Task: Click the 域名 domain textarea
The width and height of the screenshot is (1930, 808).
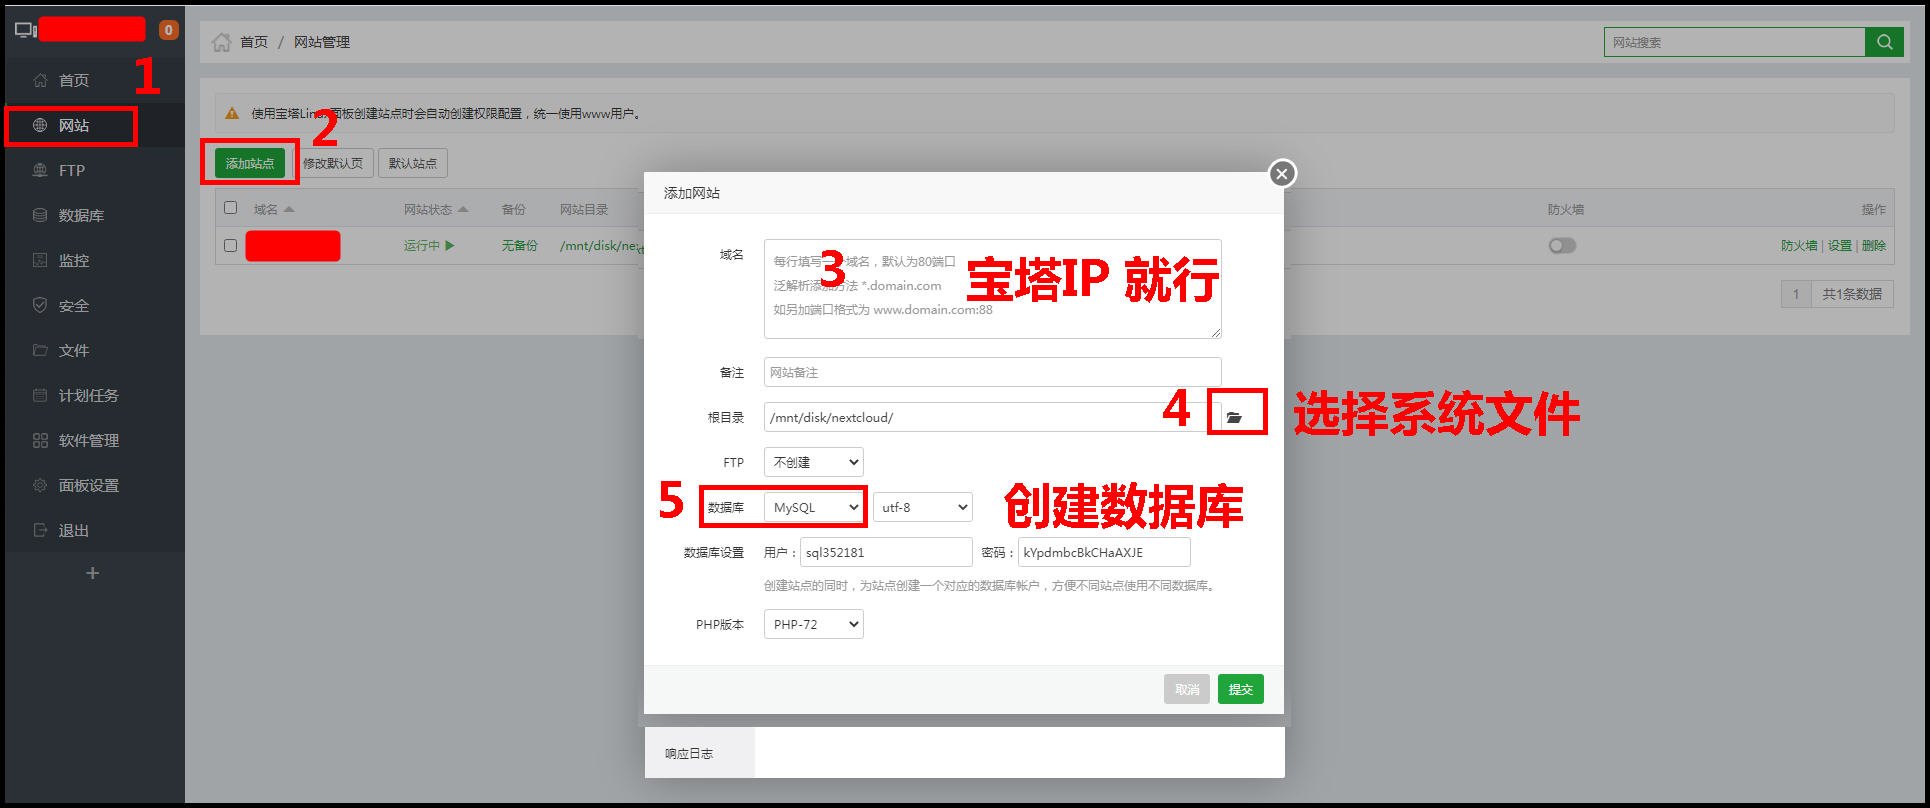Action: 993,289
